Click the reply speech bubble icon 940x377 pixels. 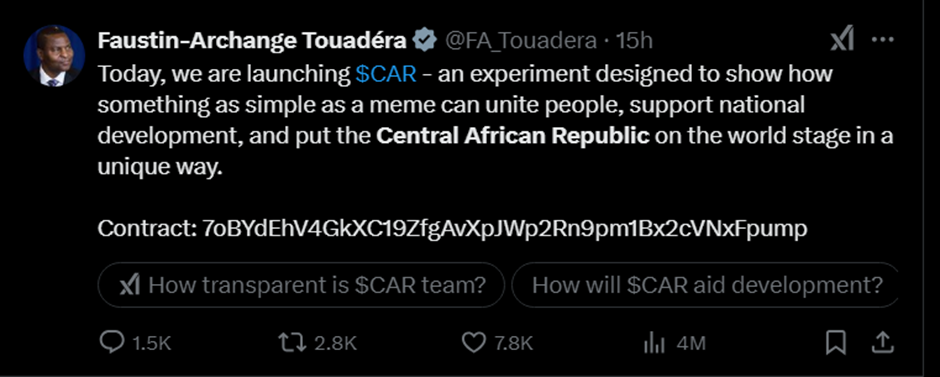point(110,343)
